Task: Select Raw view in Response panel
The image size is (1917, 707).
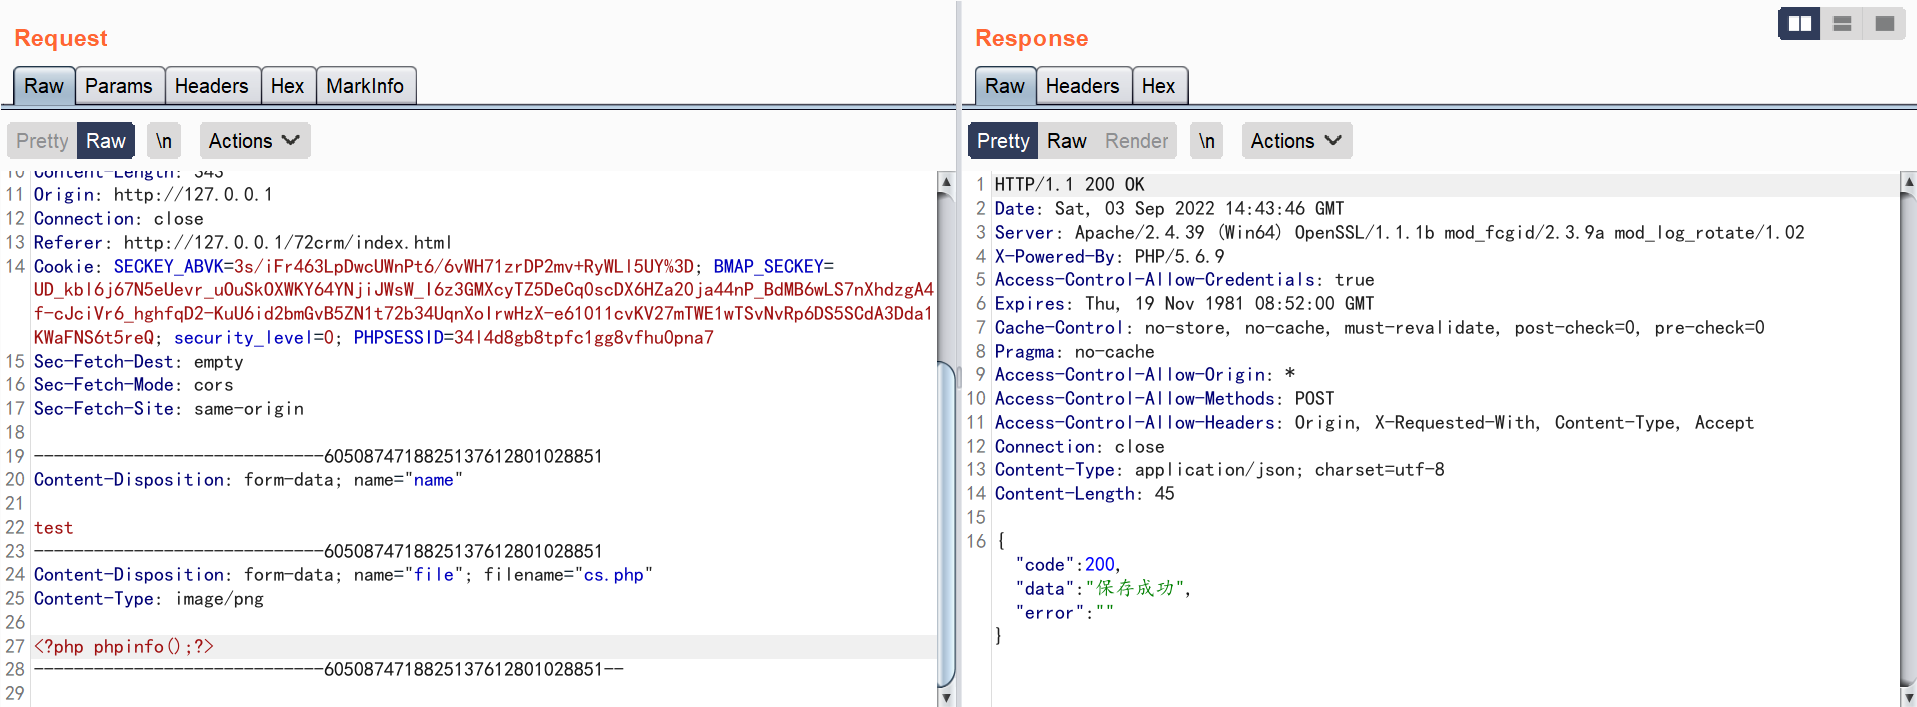Action: [1066, 141]
